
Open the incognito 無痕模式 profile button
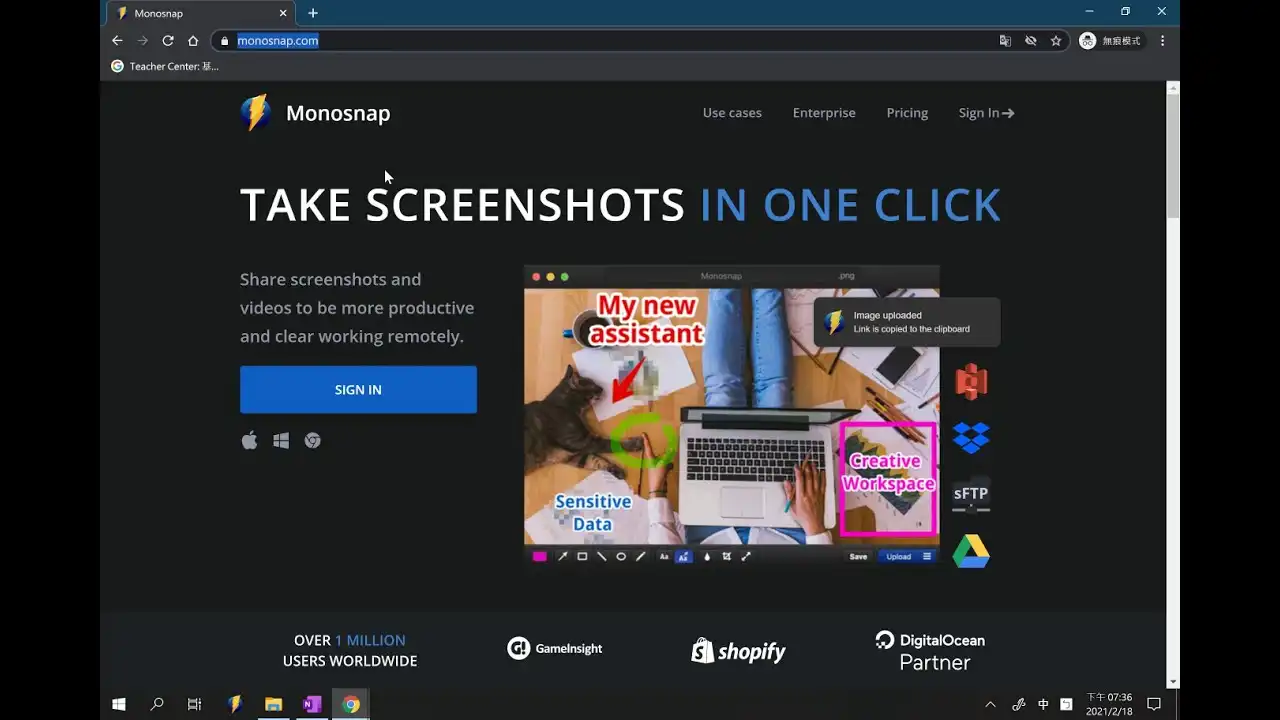(x=1110, y=41)
